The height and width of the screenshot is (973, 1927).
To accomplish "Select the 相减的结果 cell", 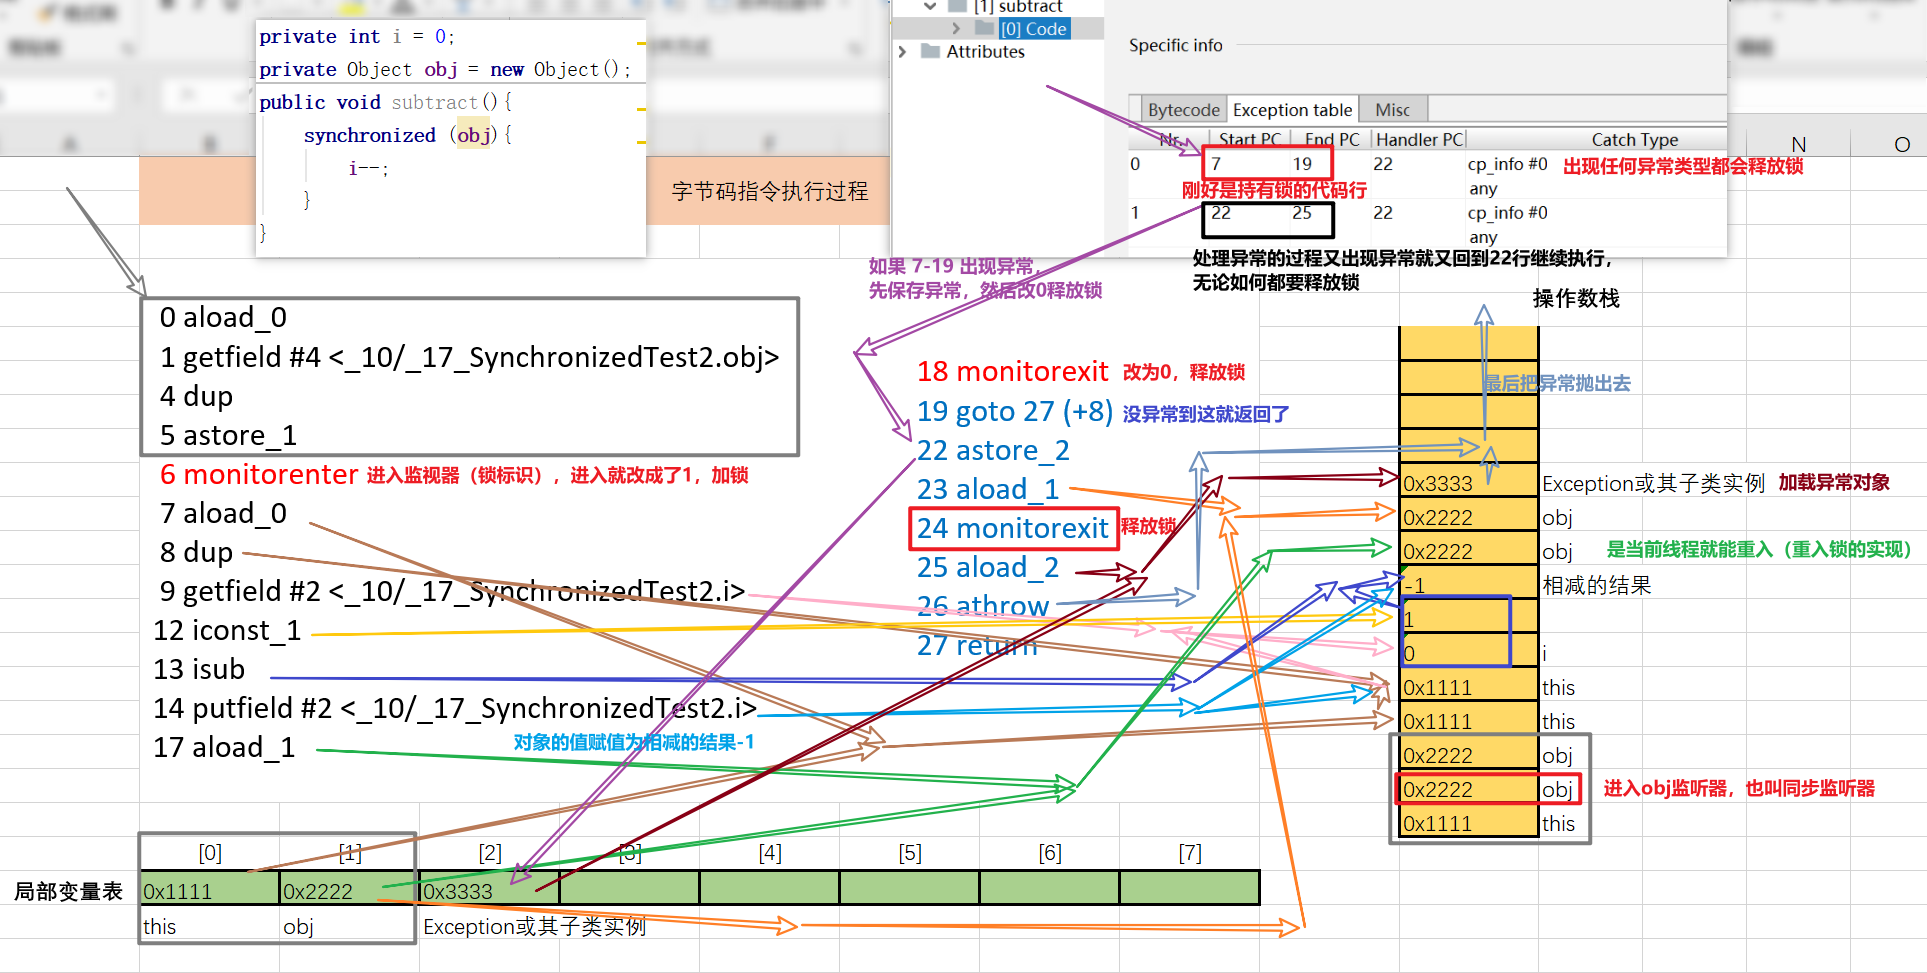I will coord(1597,585).
